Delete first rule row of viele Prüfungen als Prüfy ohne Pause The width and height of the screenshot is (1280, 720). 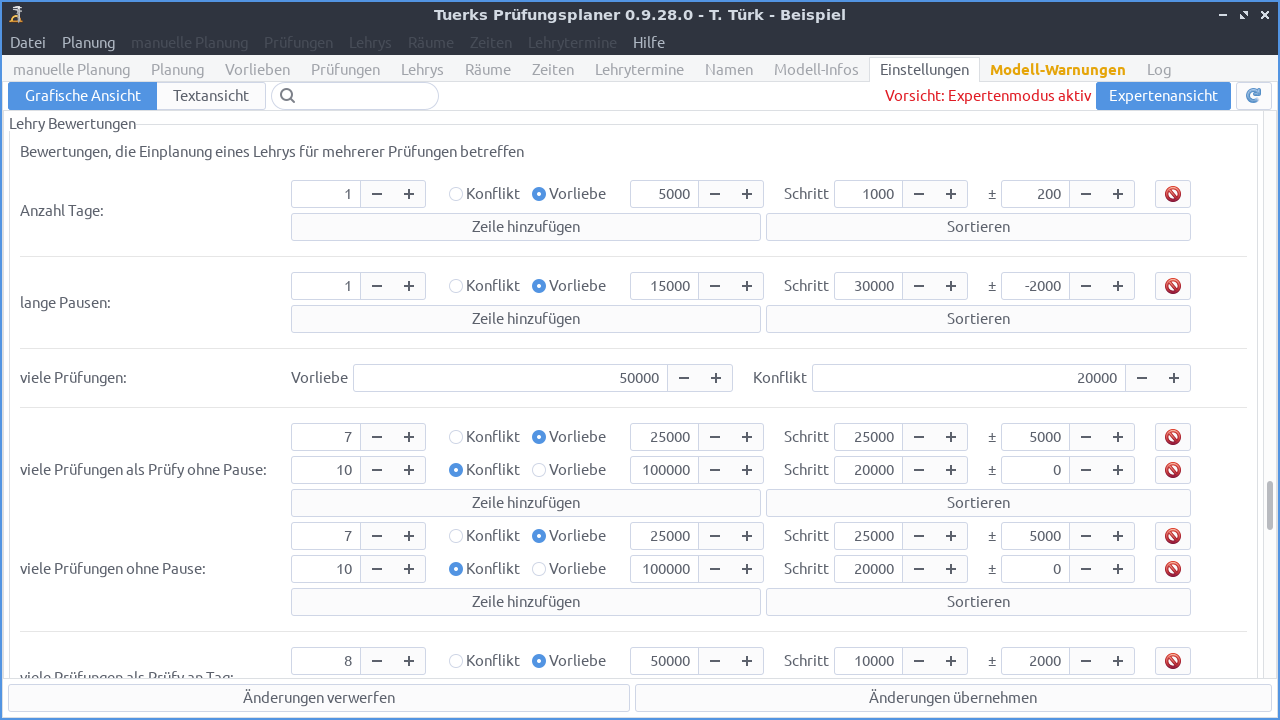[1172, 436]
